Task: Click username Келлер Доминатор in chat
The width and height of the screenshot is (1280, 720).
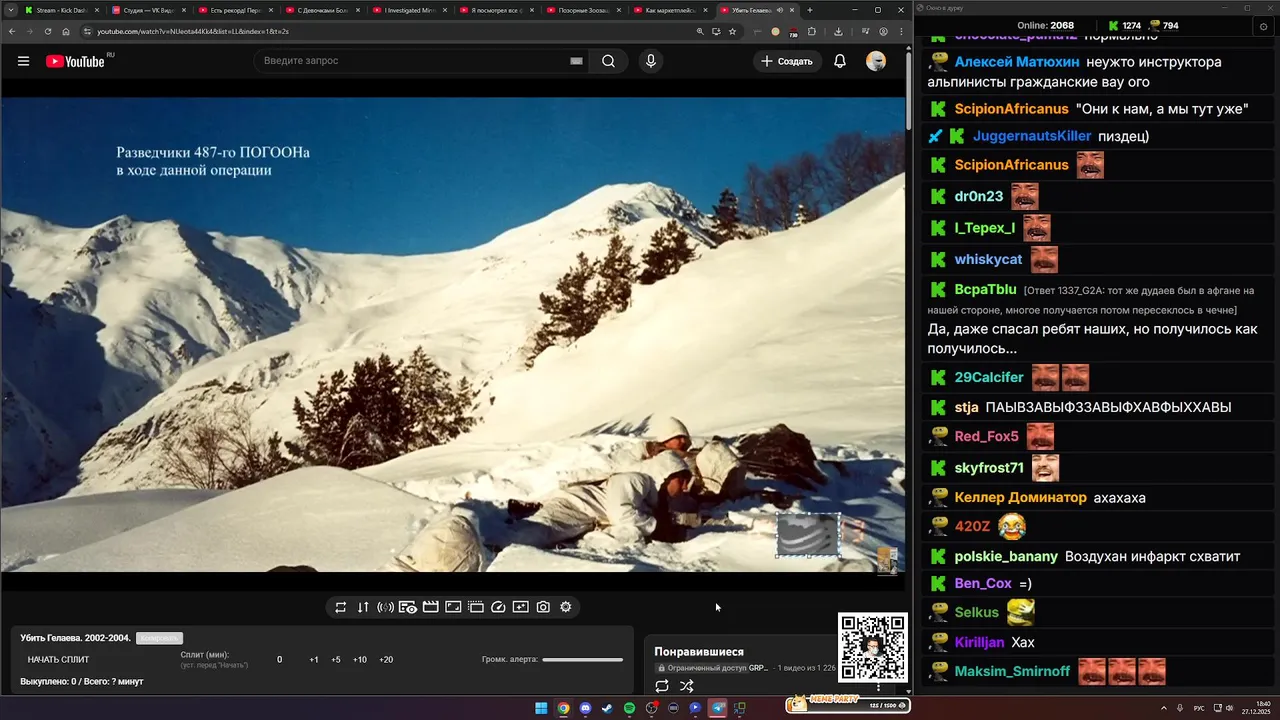Action: (x=1020, y=498)
